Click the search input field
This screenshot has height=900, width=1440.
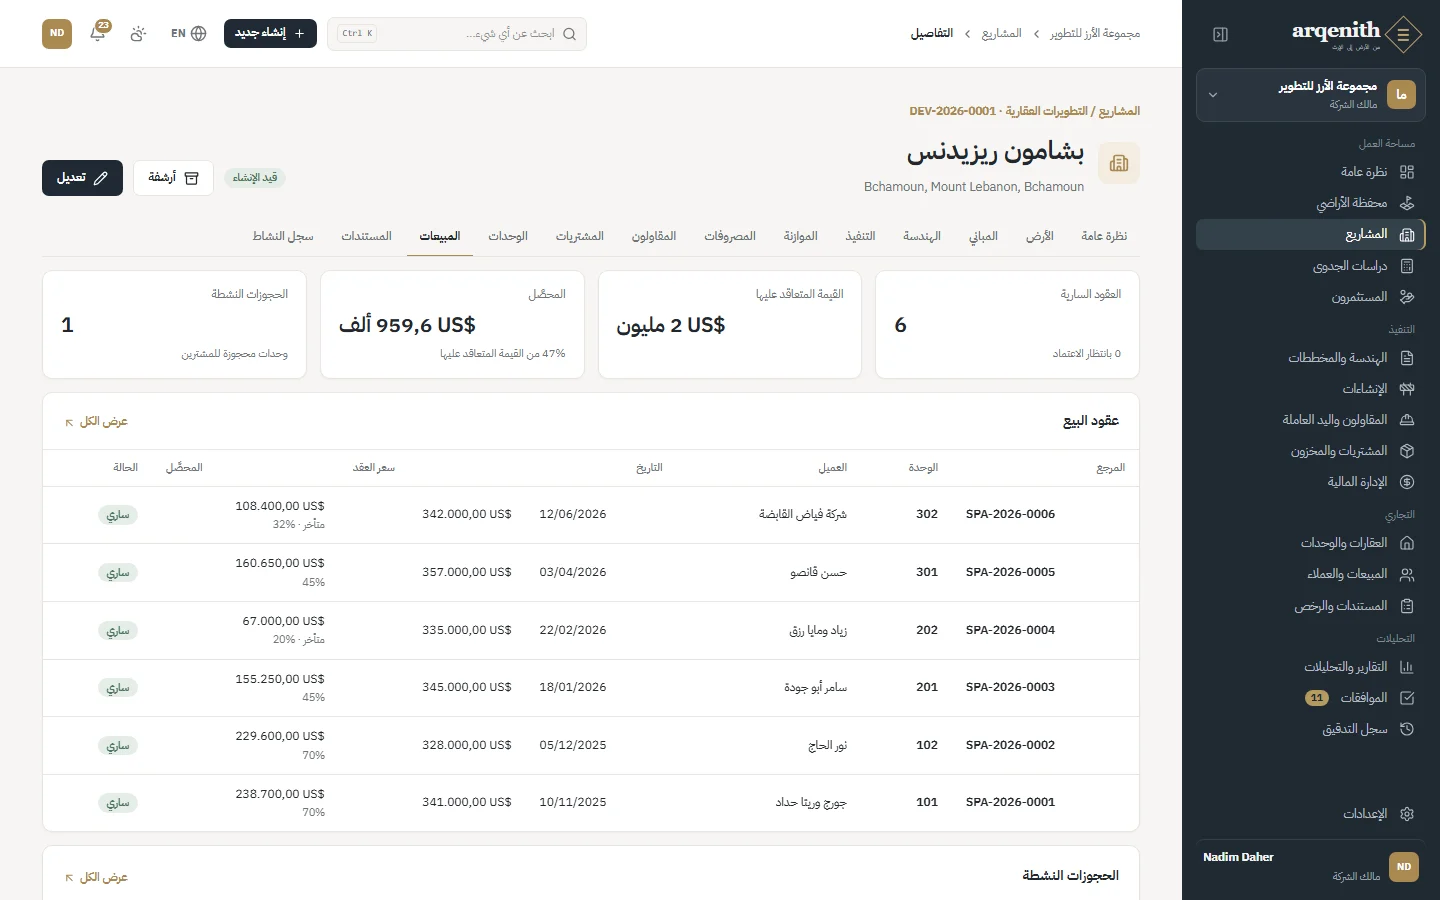457,33
